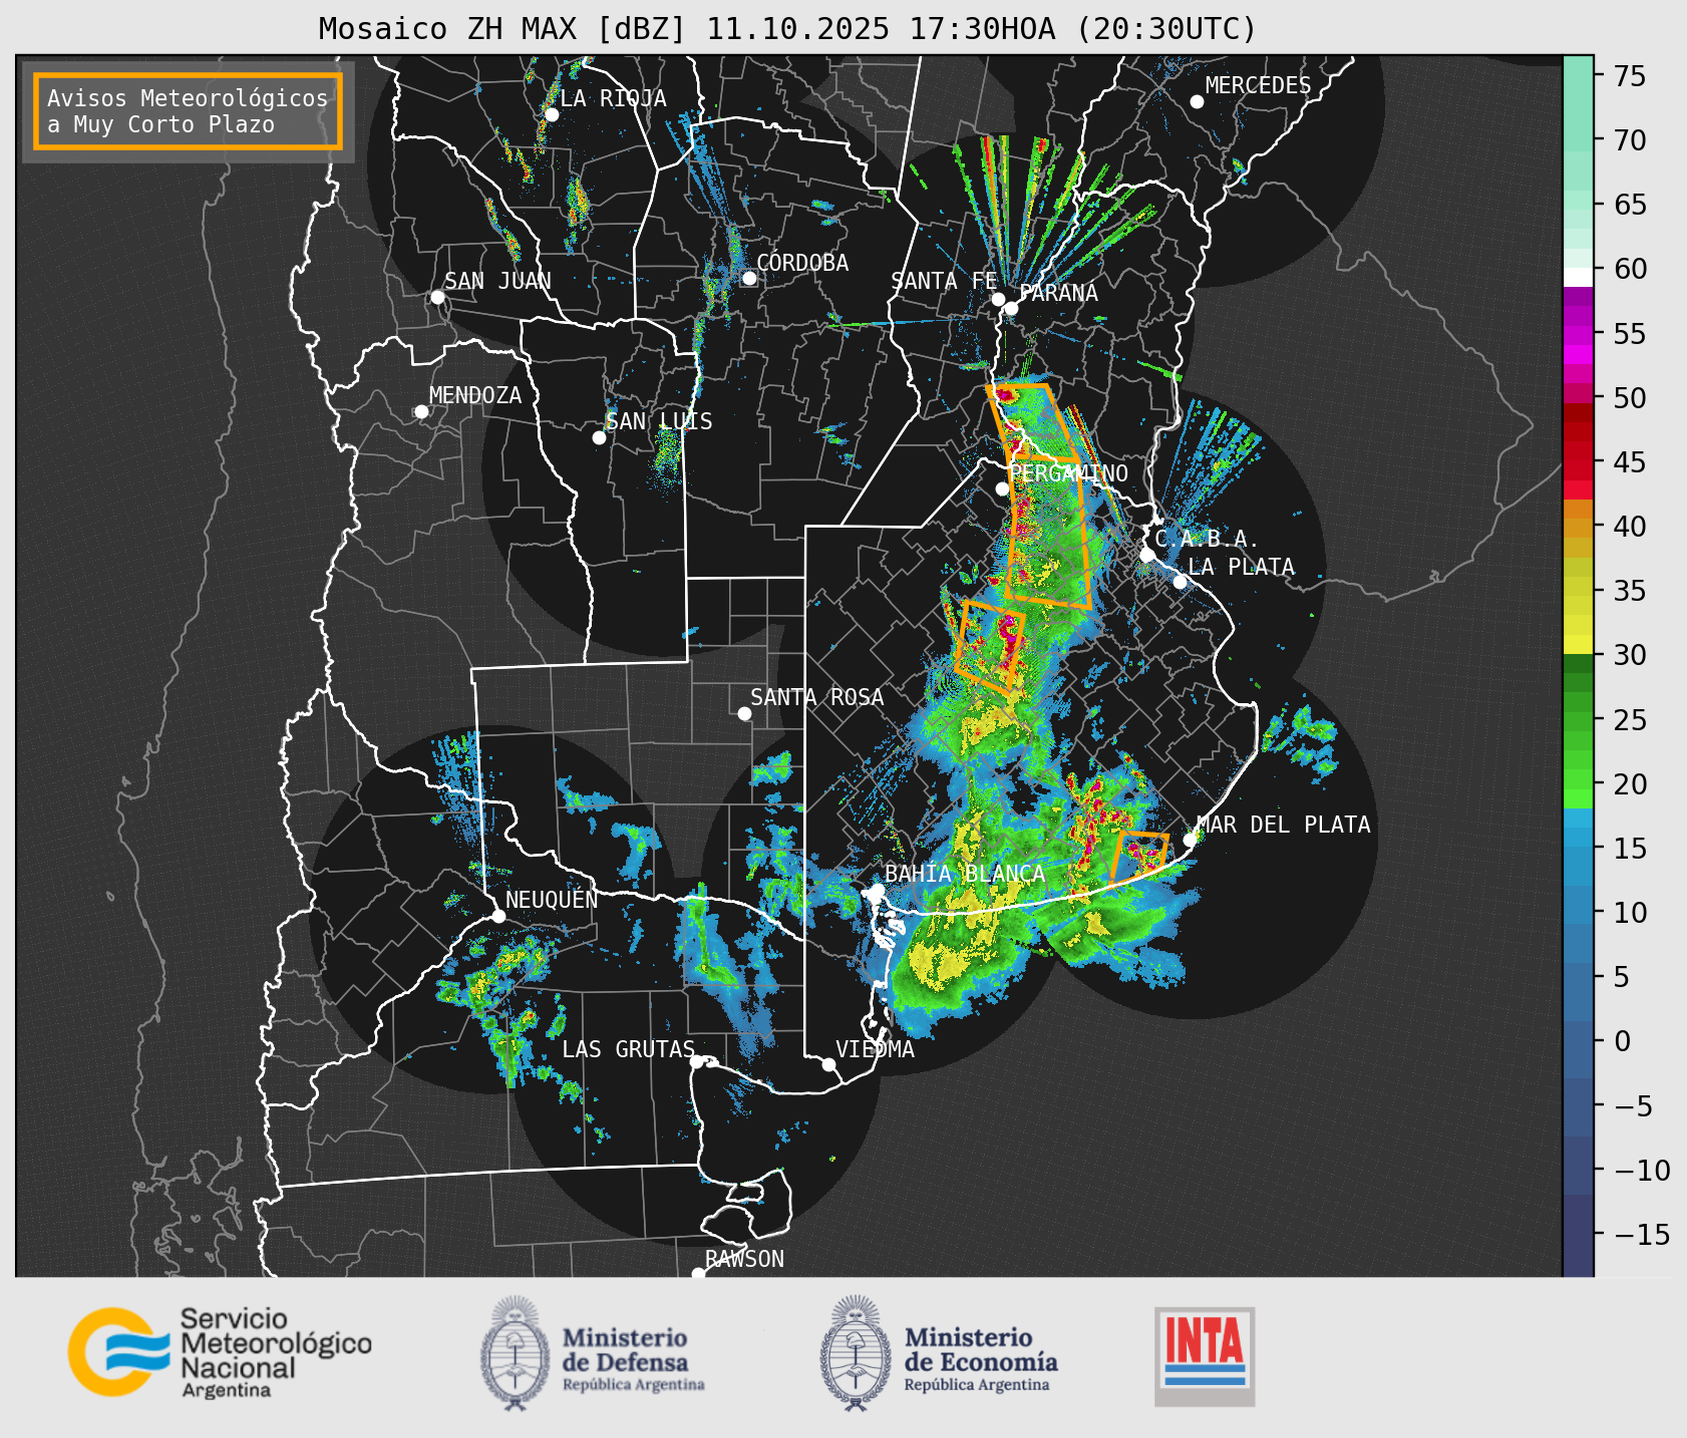
Task: Click the Servicio Meteorológico Nacional logo
Action: tap(219, 1352)
